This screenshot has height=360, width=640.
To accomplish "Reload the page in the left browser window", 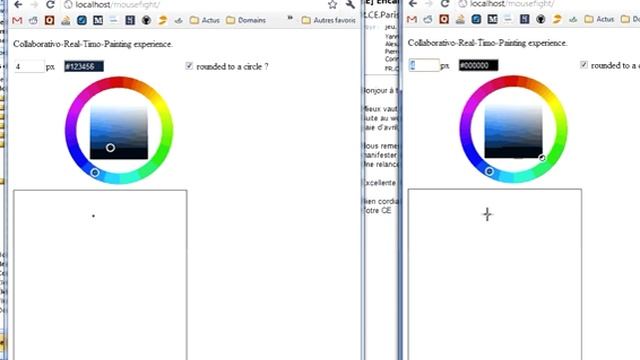I will tap(50, 5).
